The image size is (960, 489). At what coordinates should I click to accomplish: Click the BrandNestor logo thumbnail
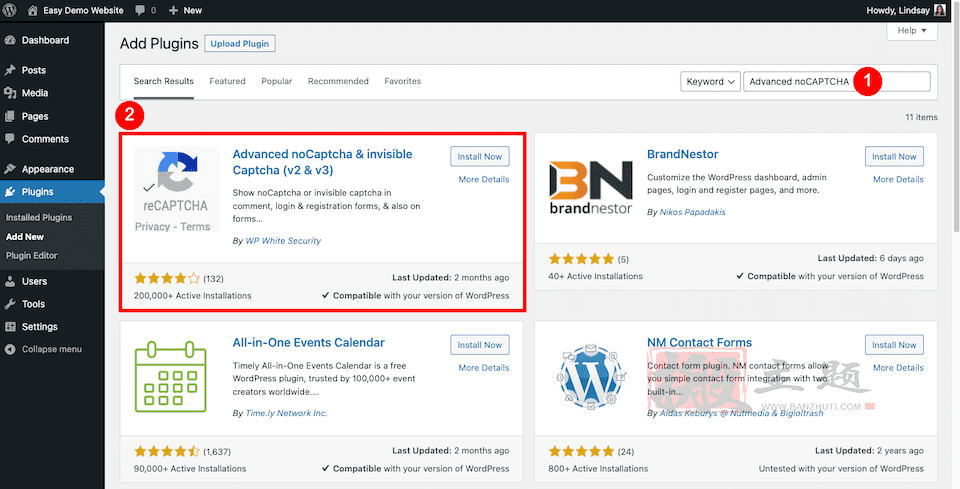click(591, 187)
